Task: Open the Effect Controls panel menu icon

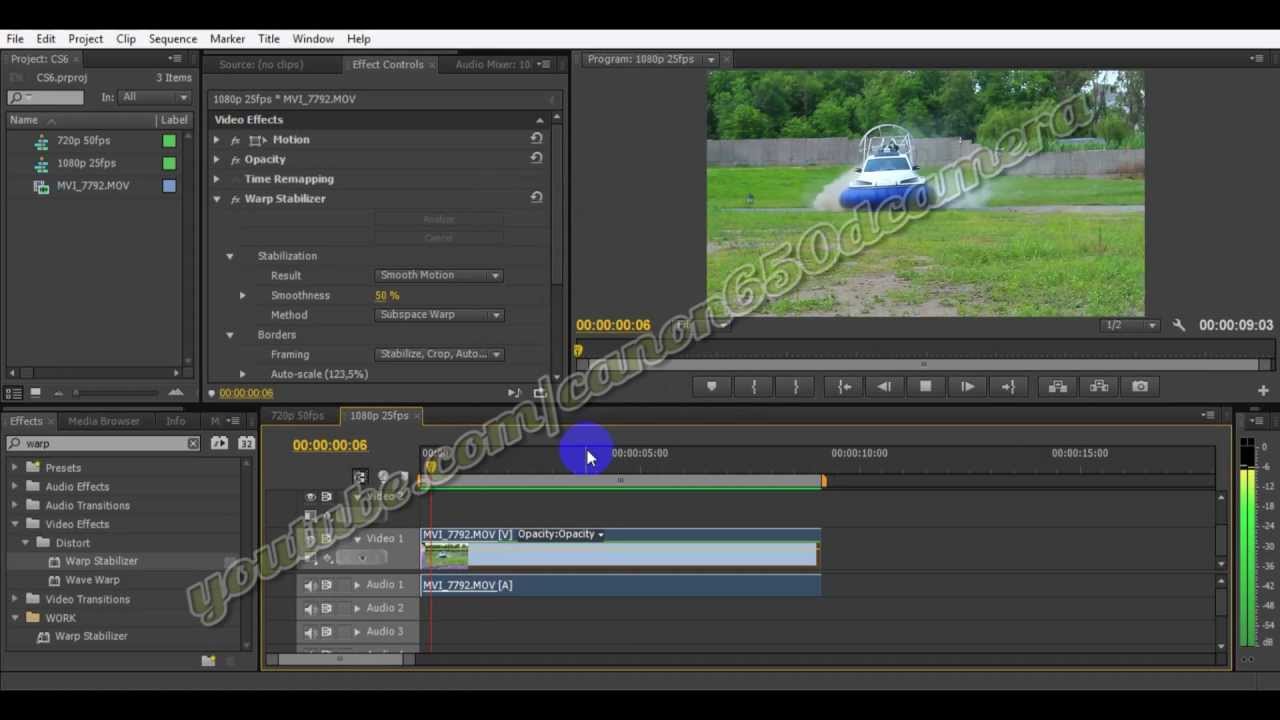Action: click(x=544, y=64)
